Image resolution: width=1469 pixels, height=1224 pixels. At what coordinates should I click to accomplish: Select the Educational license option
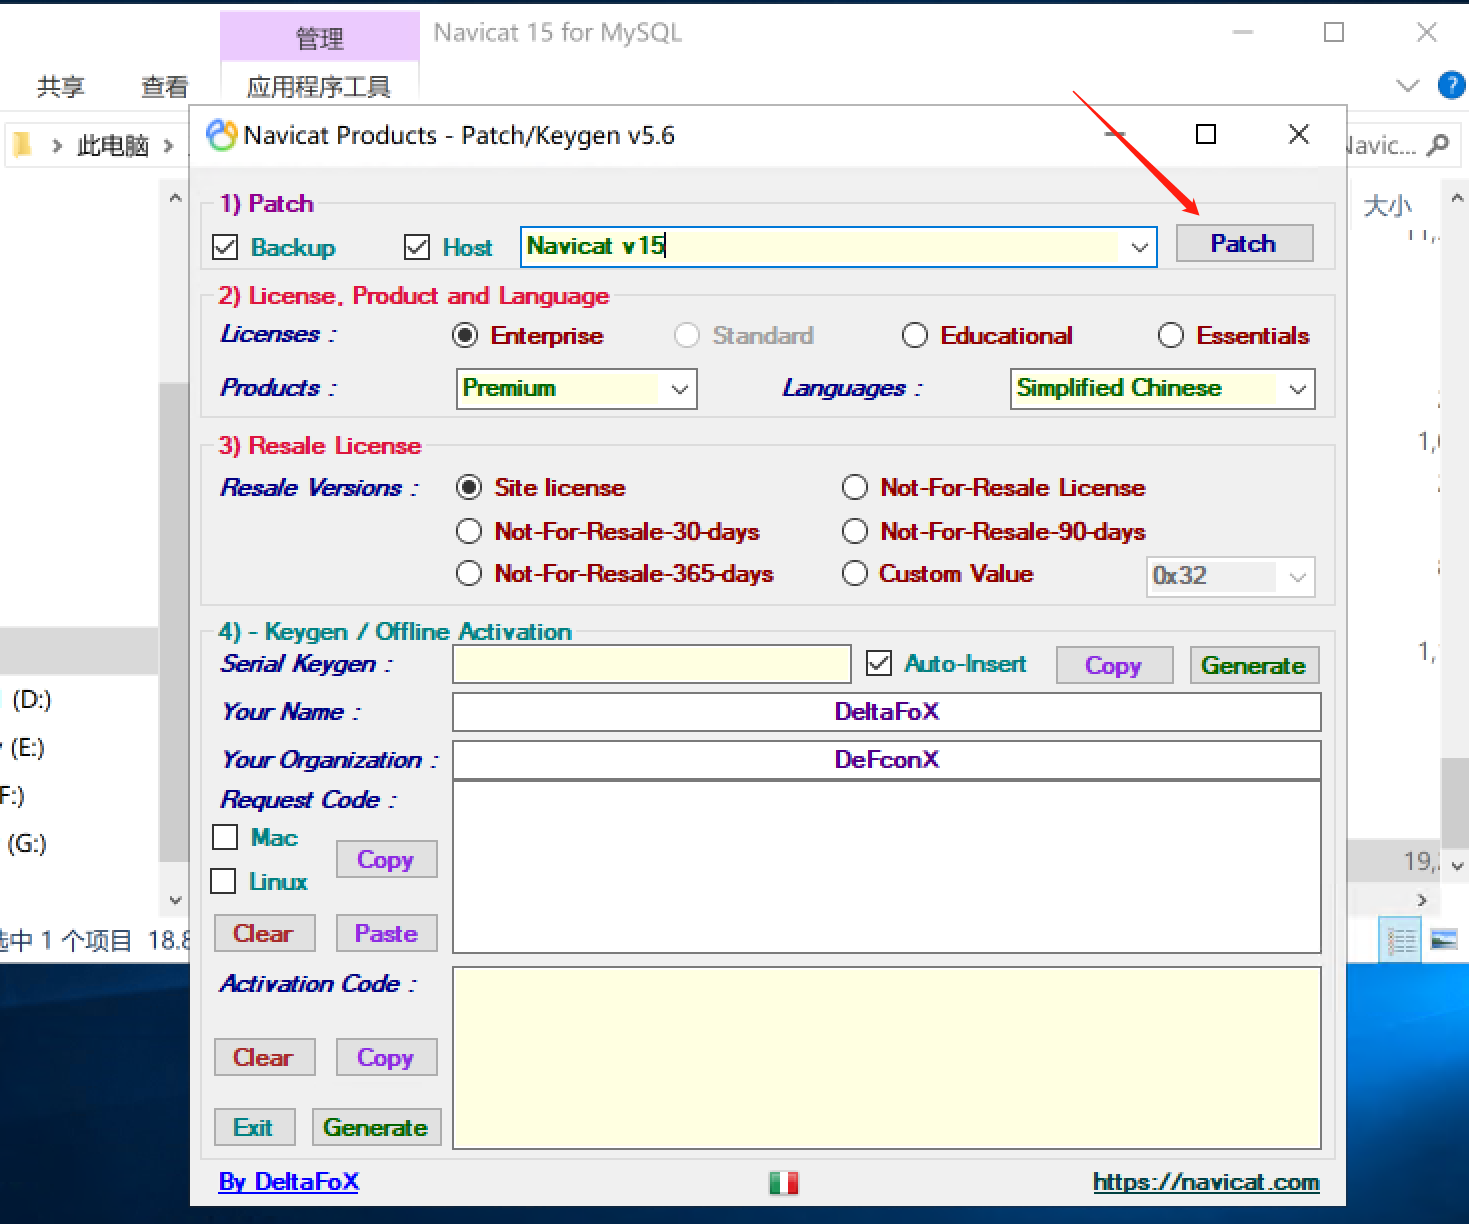[x=915, y=335]
